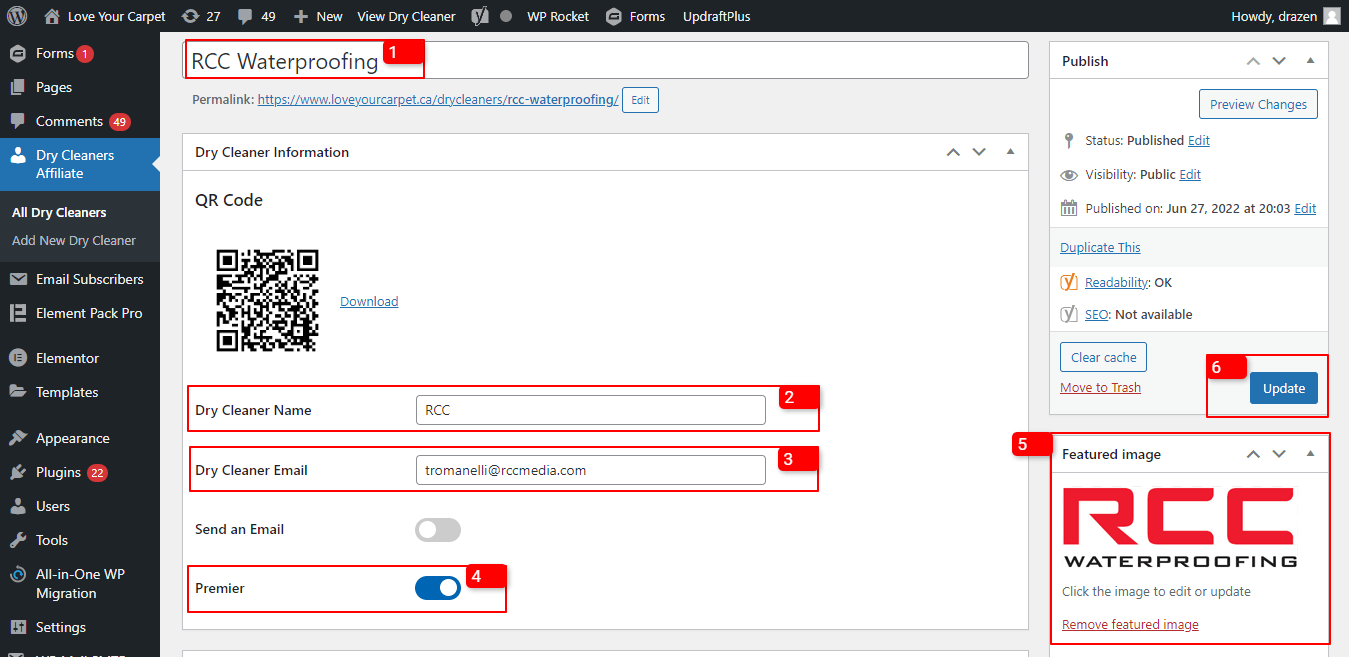Select All Dry Cleaners submenu item
Image resolution: width=1349 pixels, height=657 pixels.
pos(59,212)
